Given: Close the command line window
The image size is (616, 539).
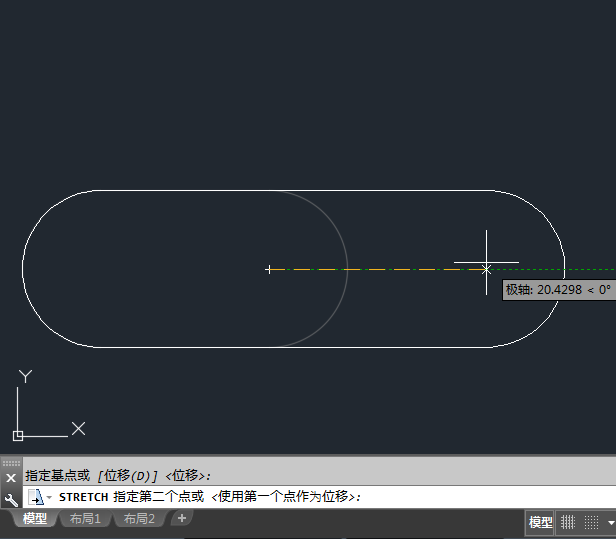Looking at the screenshot, I should tap(11, 478).
